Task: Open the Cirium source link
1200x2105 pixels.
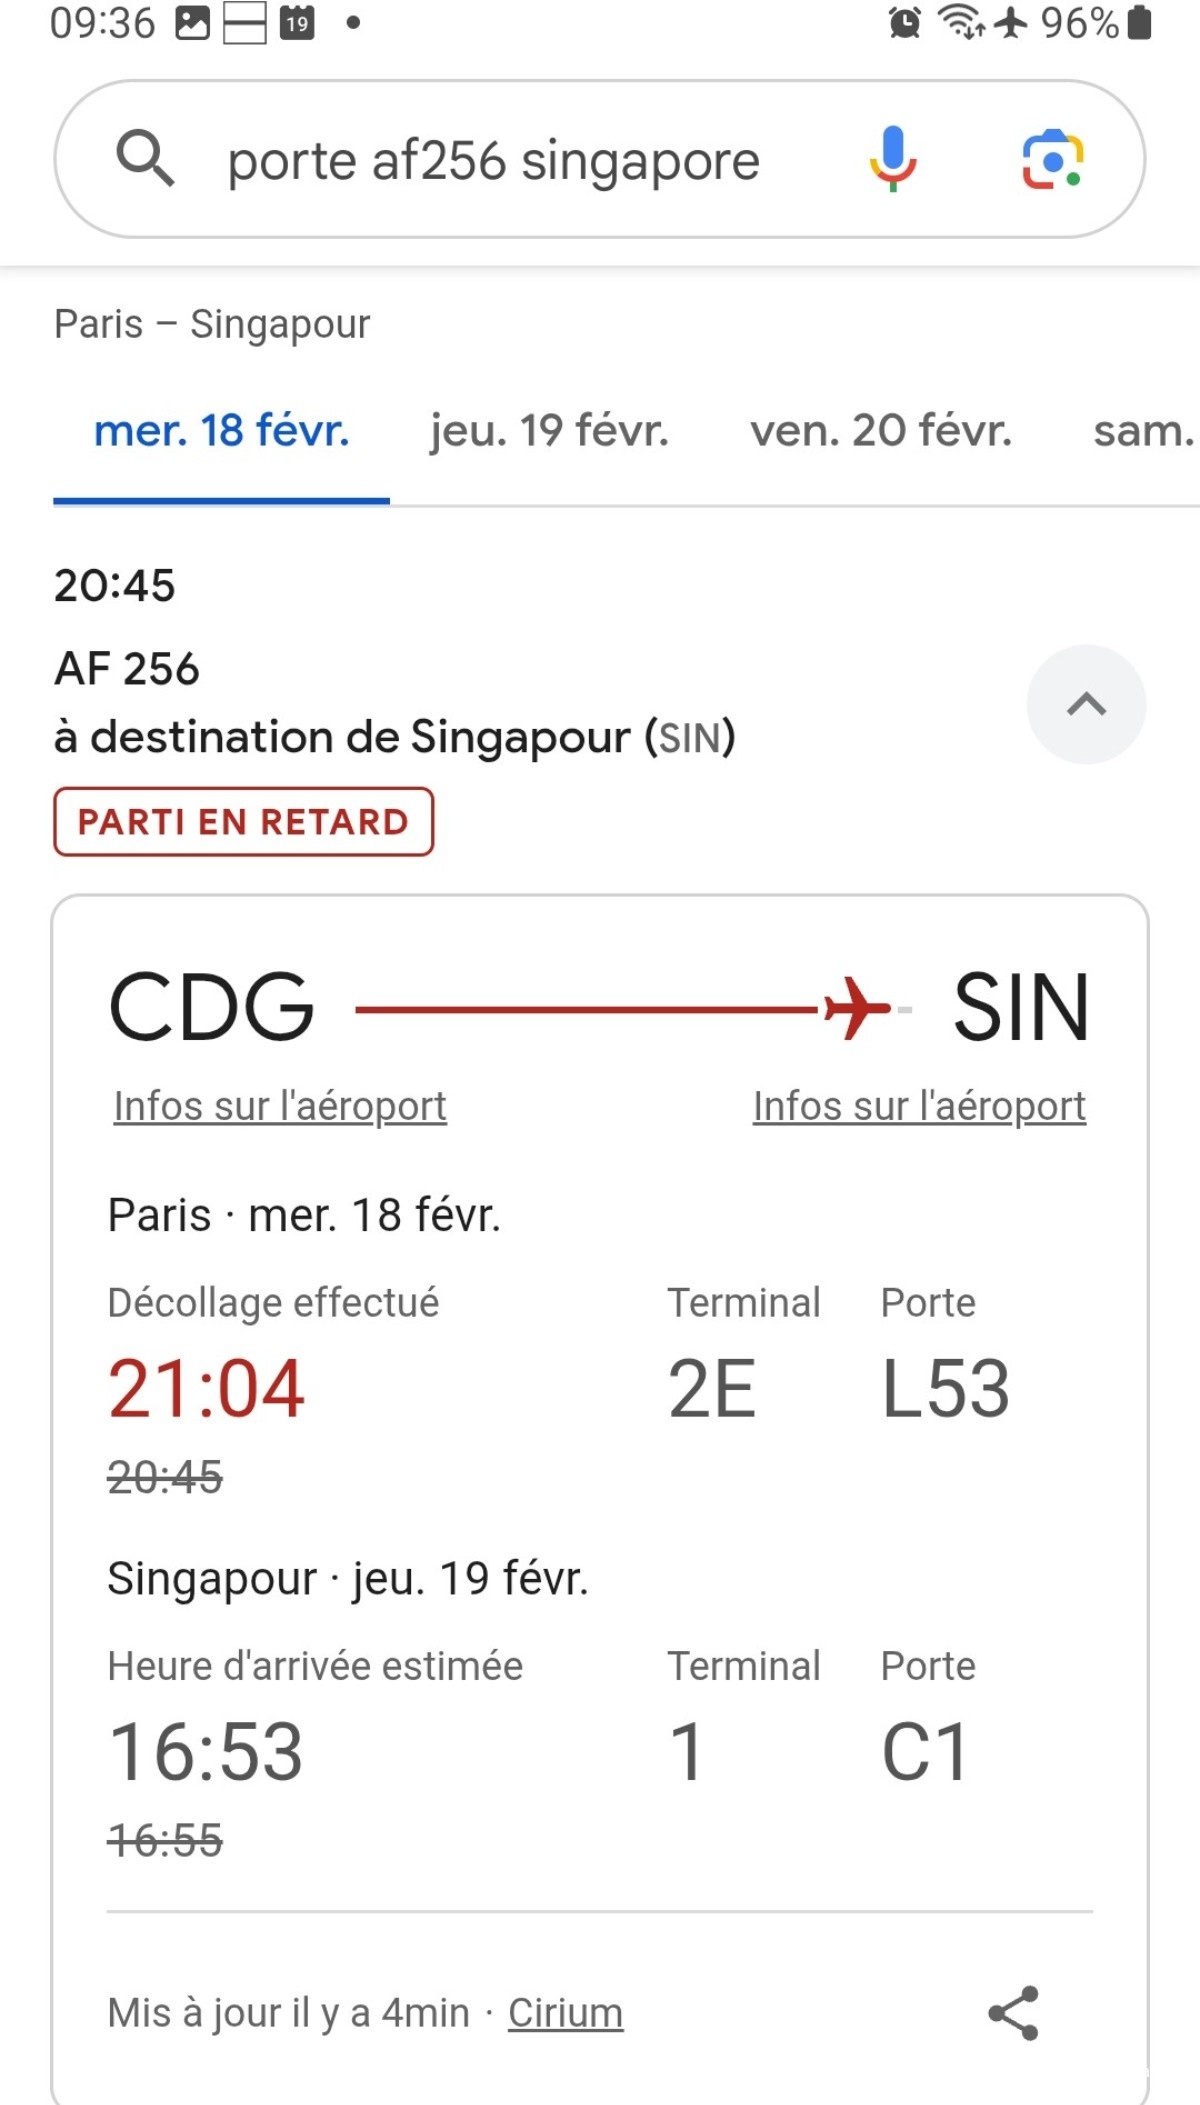Action: pos(565,2013)
